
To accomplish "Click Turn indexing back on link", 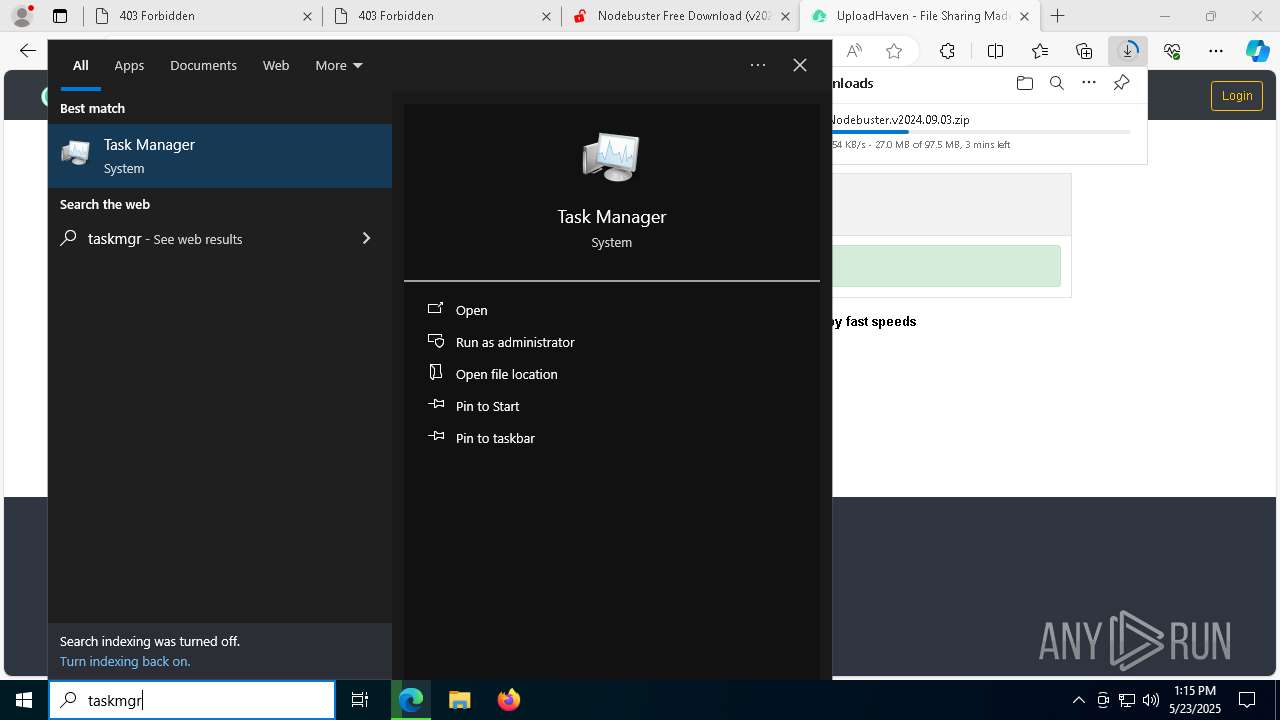I will (125, 661).
